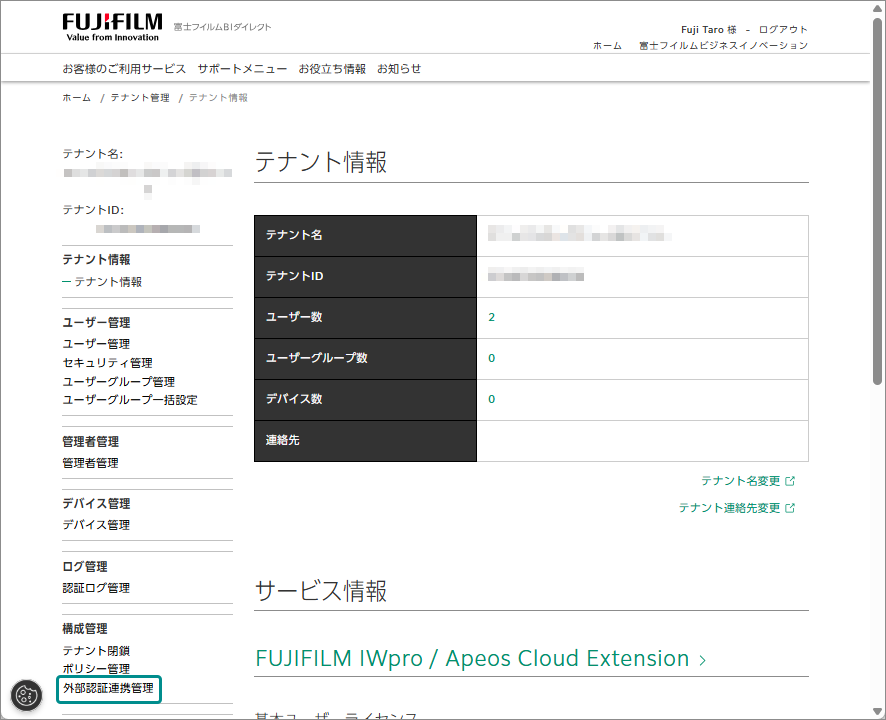Click the 連絡先 table row header
This screenshot has height=720, width=886.
point(366,441)
